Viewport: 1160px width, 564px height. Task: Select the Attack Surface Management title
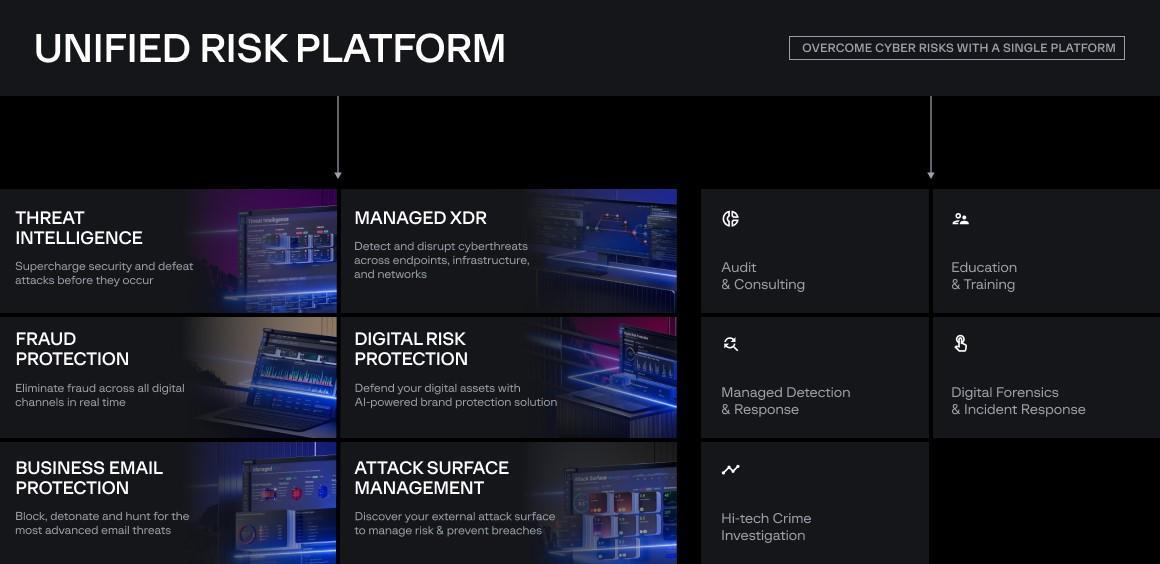point(431,478)
